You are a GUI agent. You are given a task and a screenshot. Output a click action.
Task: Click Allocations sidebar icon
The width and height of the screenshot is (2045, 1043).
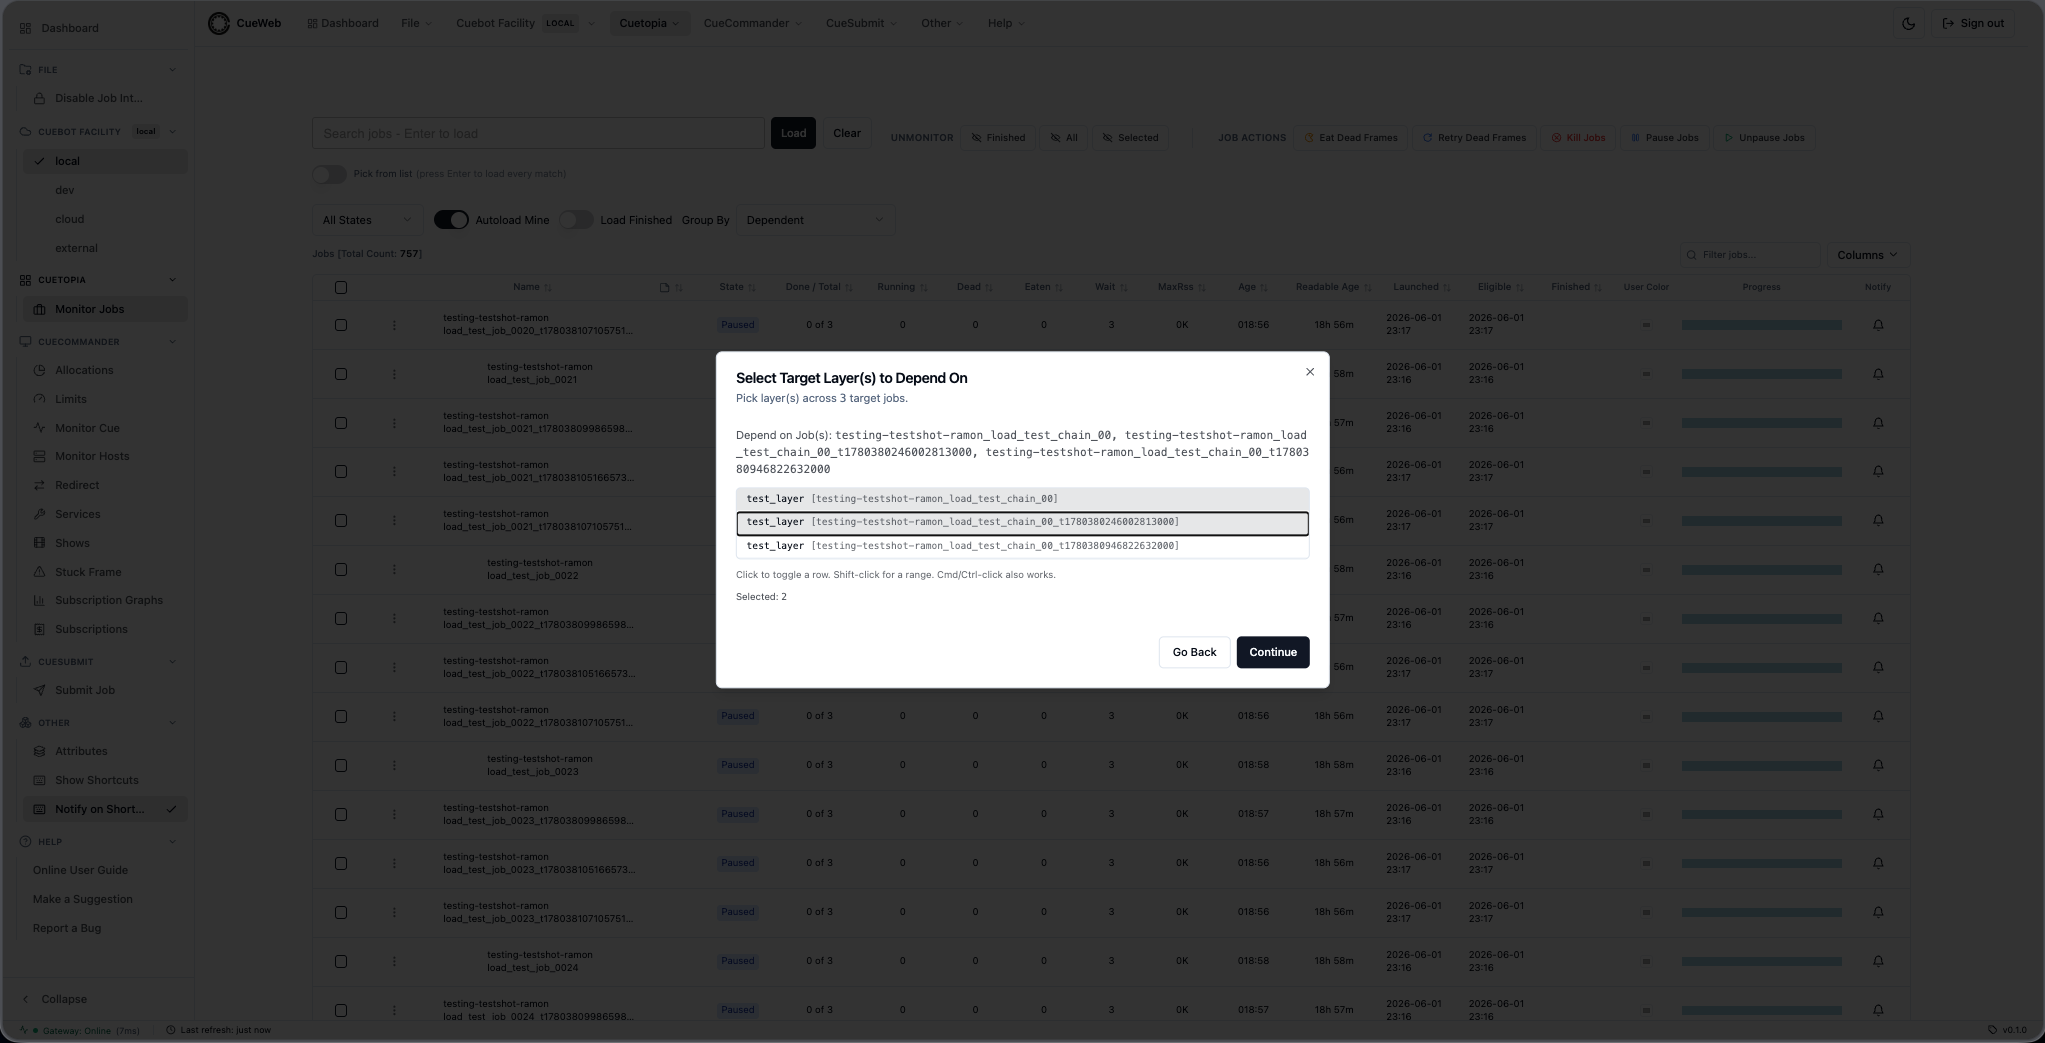pos(39,370)
